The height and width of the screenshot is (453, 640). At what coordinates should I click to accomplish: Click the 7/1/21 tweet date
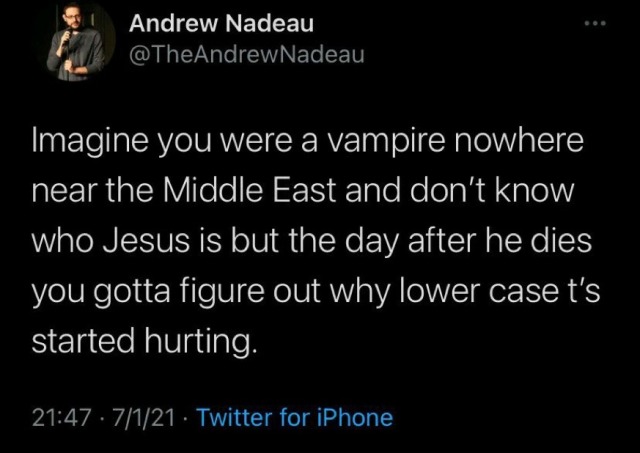coord(143,417)
